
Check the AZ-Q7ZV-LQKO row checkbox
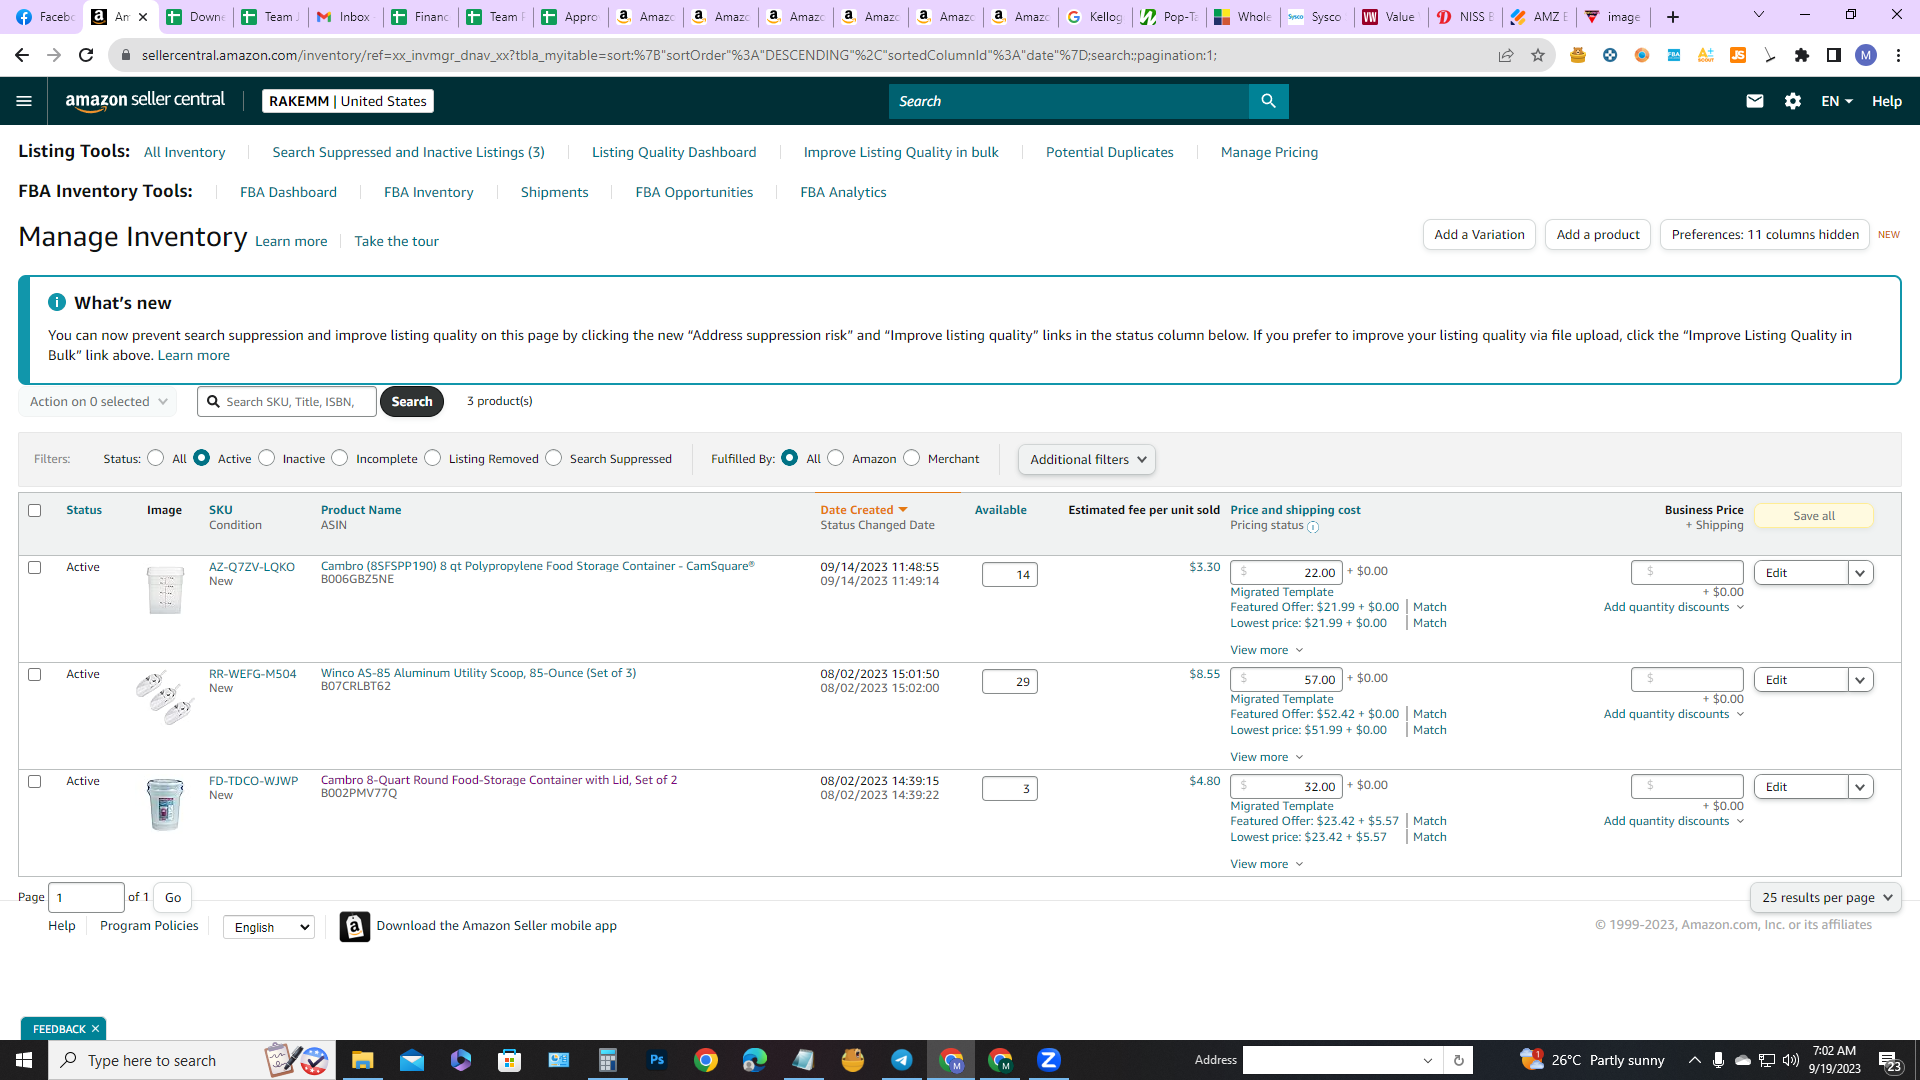point(35,567)
